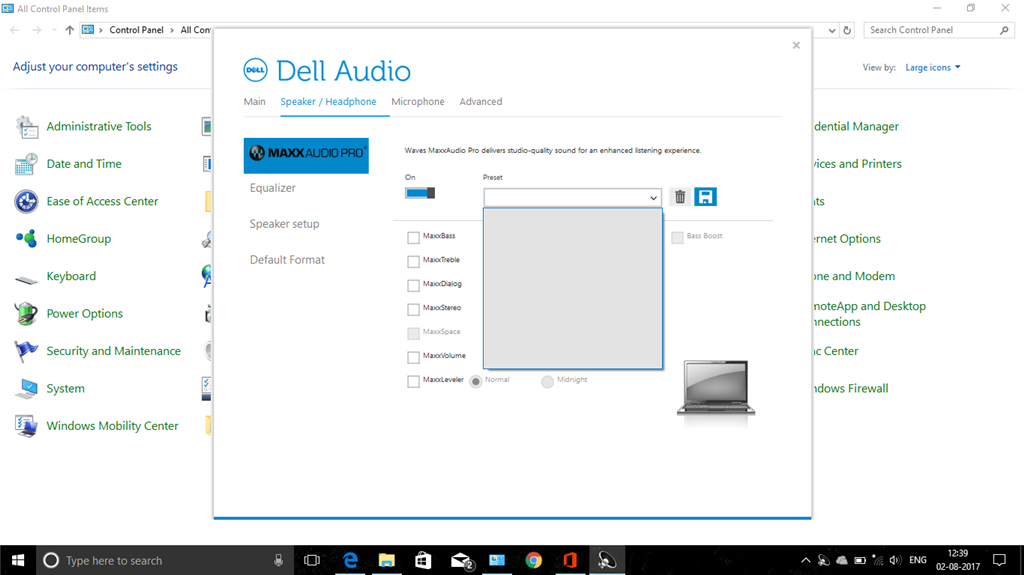Screen dimensions: 1024x575
Task: Go up one level in Control Panel
Action: 70,30
